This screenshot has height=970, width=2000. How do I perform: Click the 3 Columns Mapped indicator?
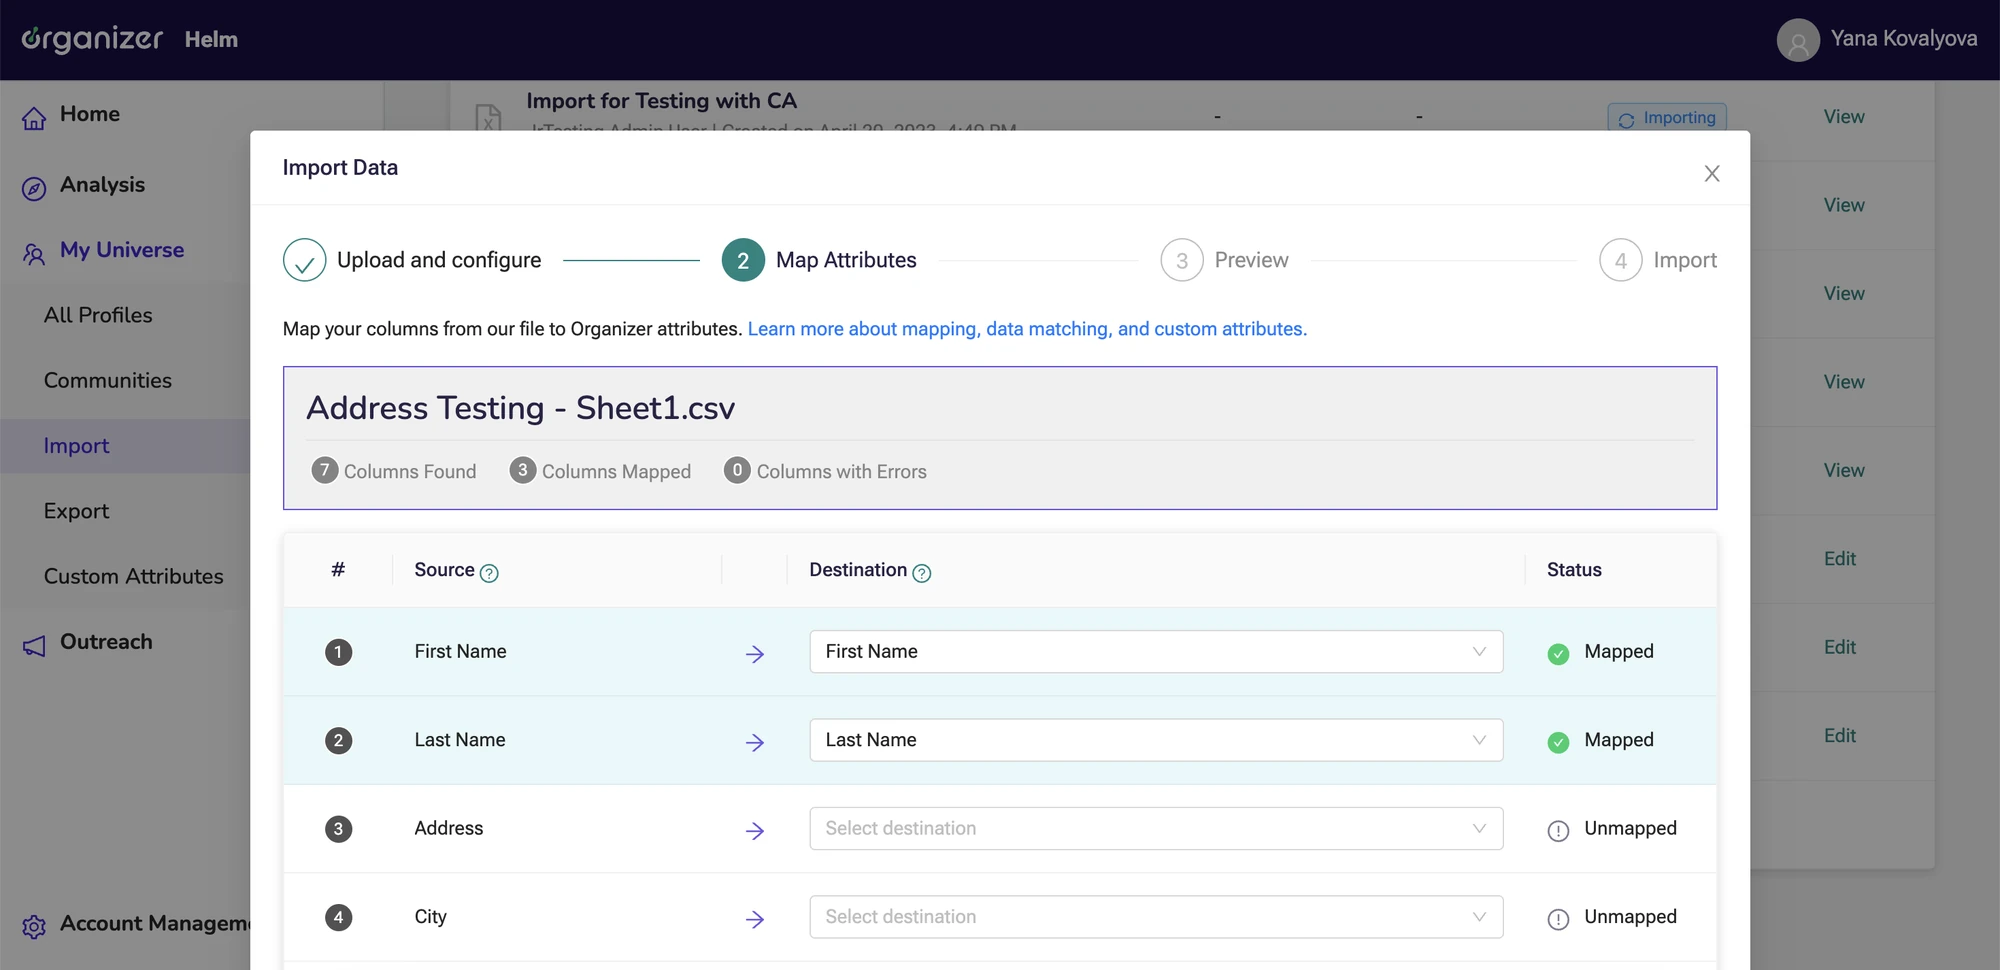[600, 471]
